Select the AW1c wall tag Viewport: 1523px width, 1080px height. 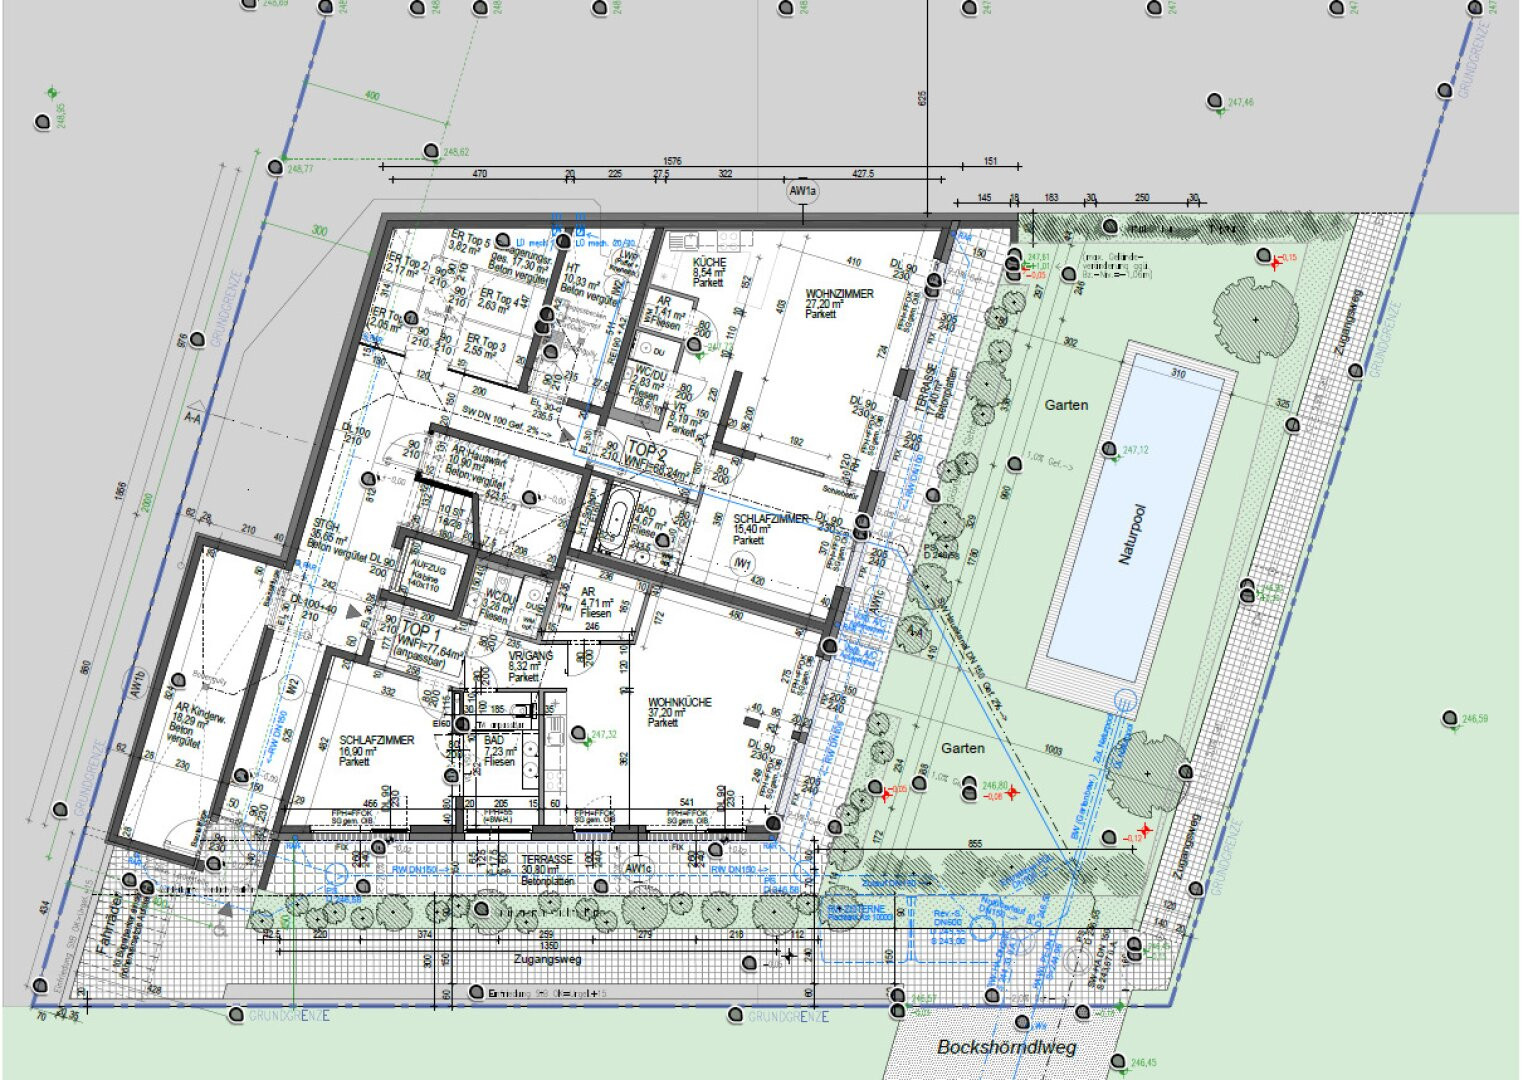coord(638,870)
